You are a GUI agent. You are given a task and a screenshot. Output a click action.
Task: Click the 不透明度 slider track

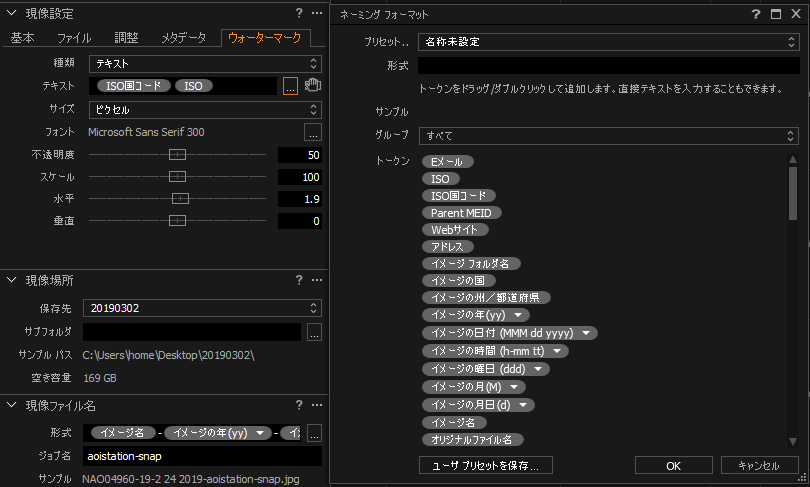[180, 155]
